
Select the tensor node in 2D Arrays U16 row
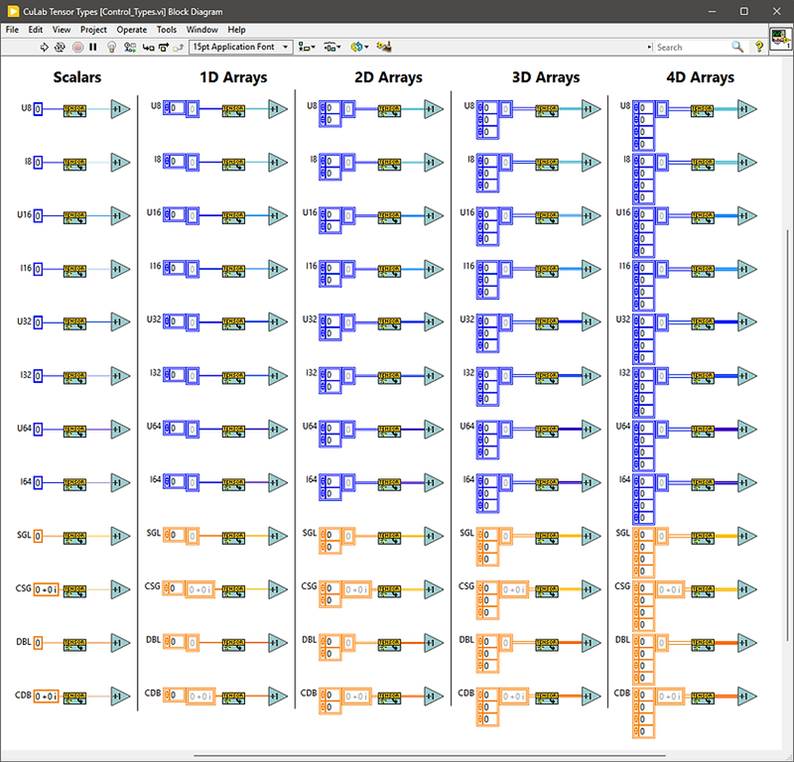(389, 217)
